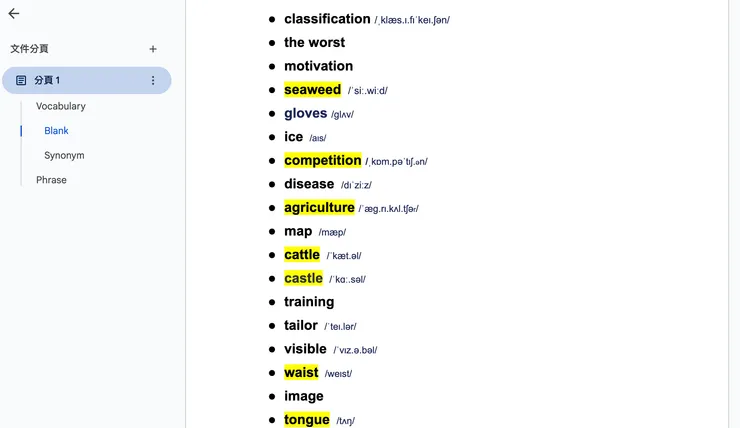740x428 pixels.
Task: Click the highlighted word competition
Action: tap(322, 160)
